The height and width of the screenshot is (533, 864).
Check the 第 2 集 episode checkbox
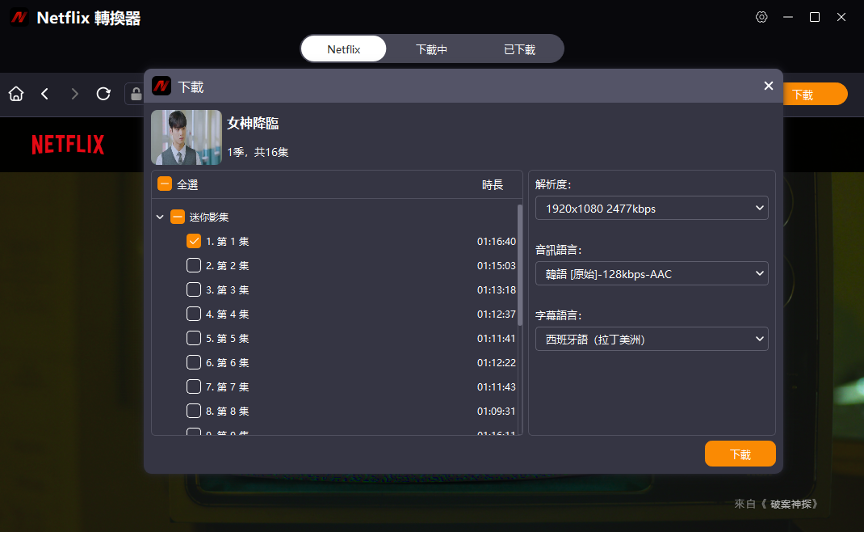click(194, 265)
